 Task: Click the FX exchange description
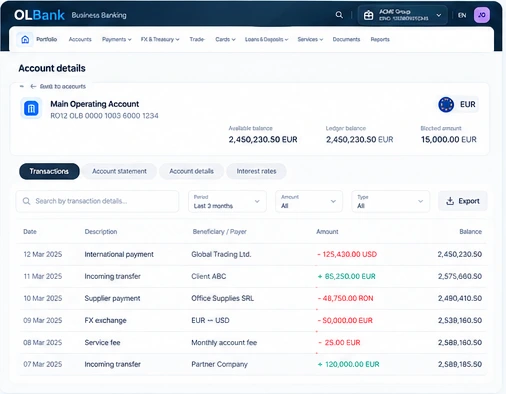coord(105,320)
